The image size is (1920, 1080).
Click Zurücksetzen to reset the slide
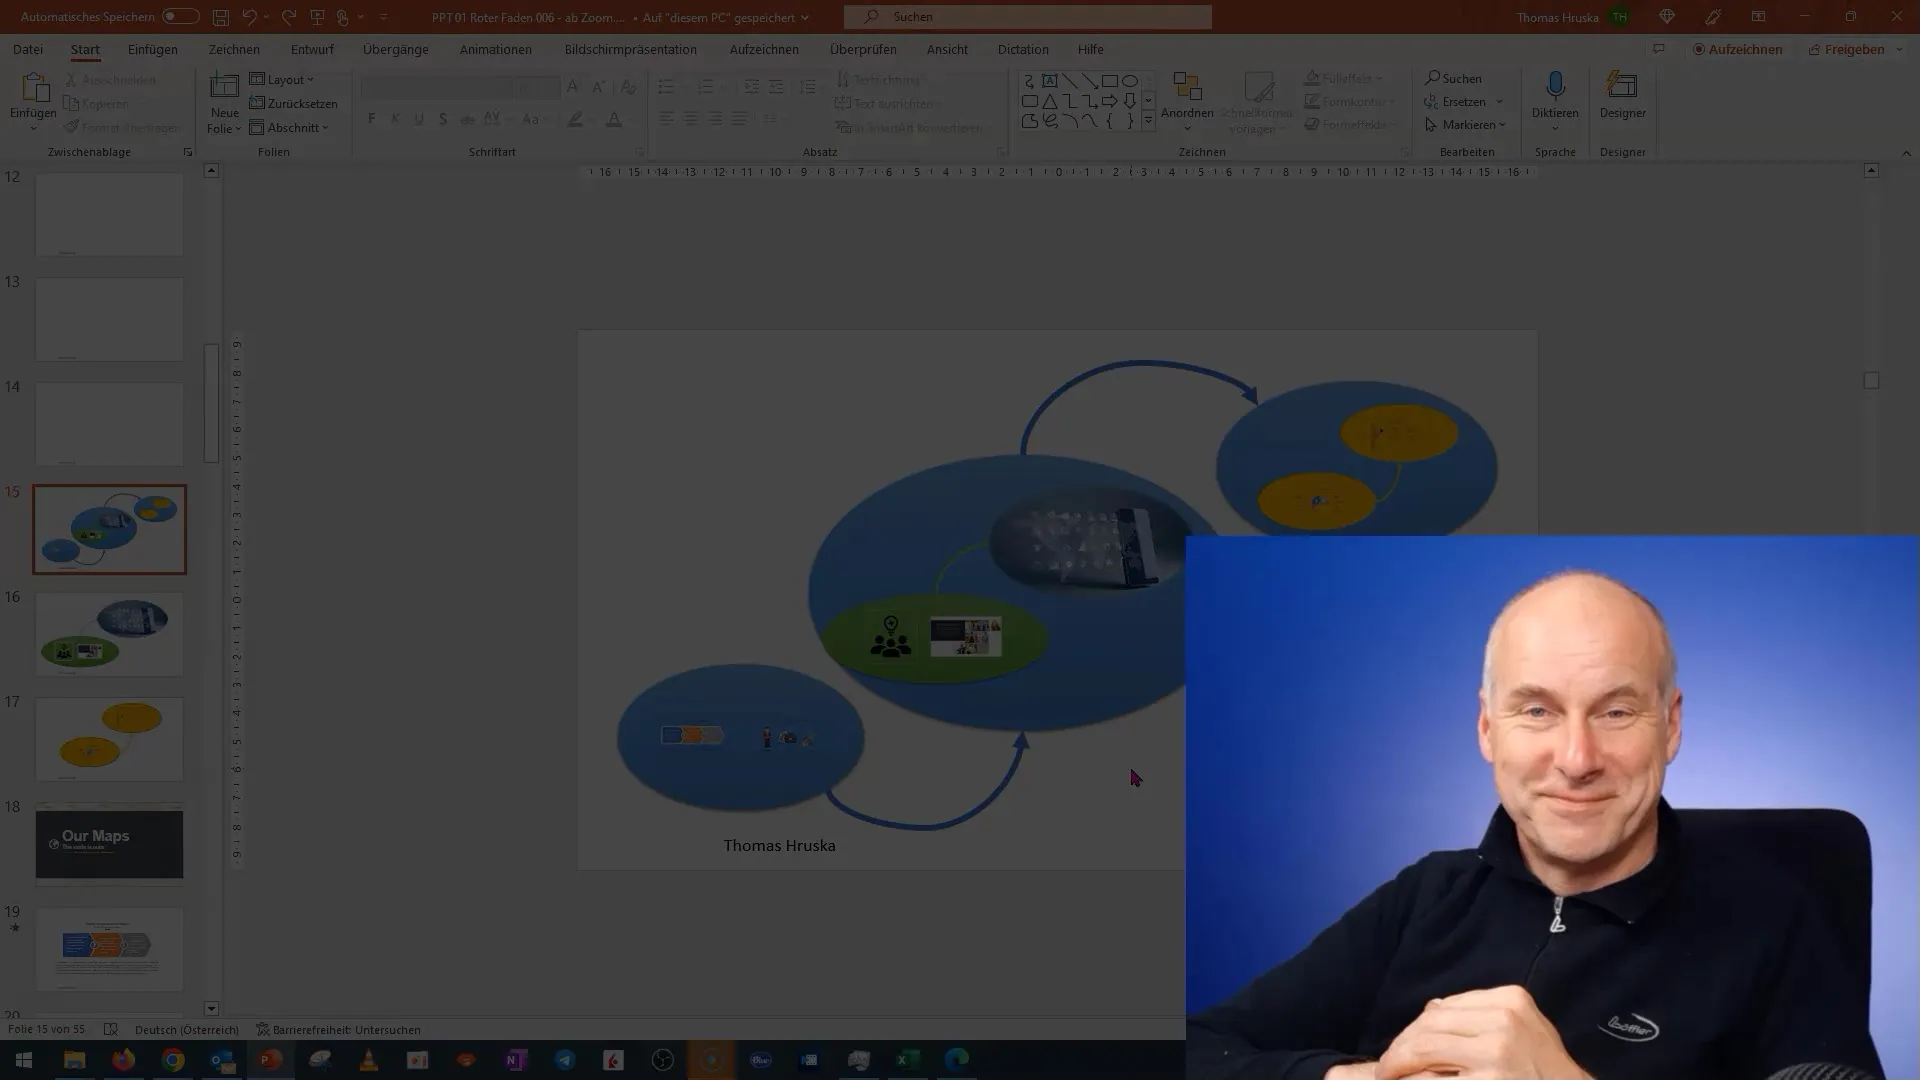(293, 103)
